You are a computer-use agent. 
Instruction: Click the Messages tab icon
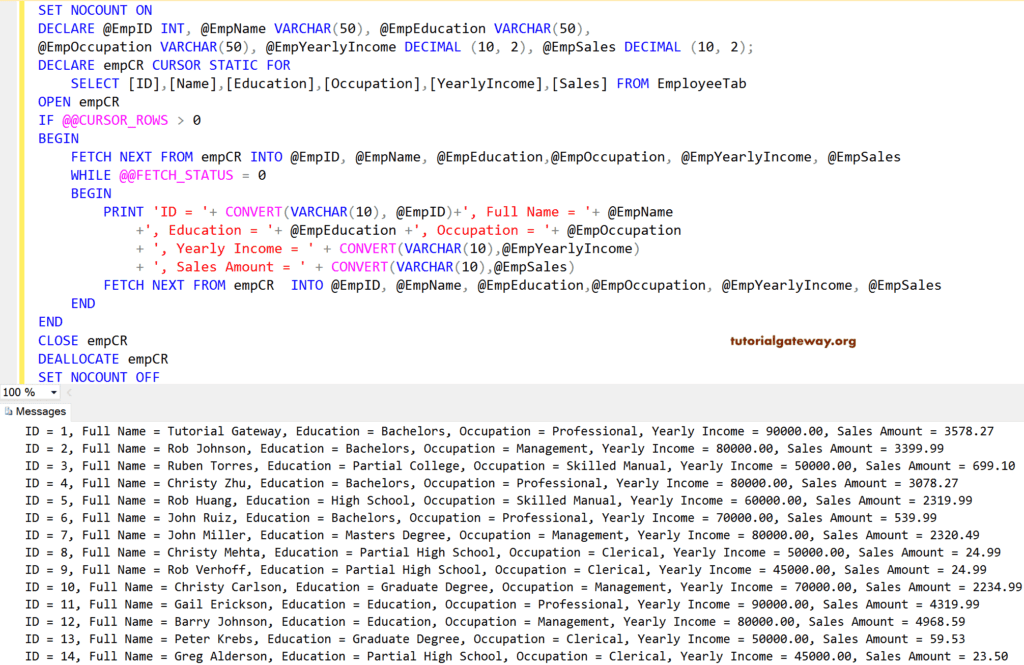tap(10, 411)
